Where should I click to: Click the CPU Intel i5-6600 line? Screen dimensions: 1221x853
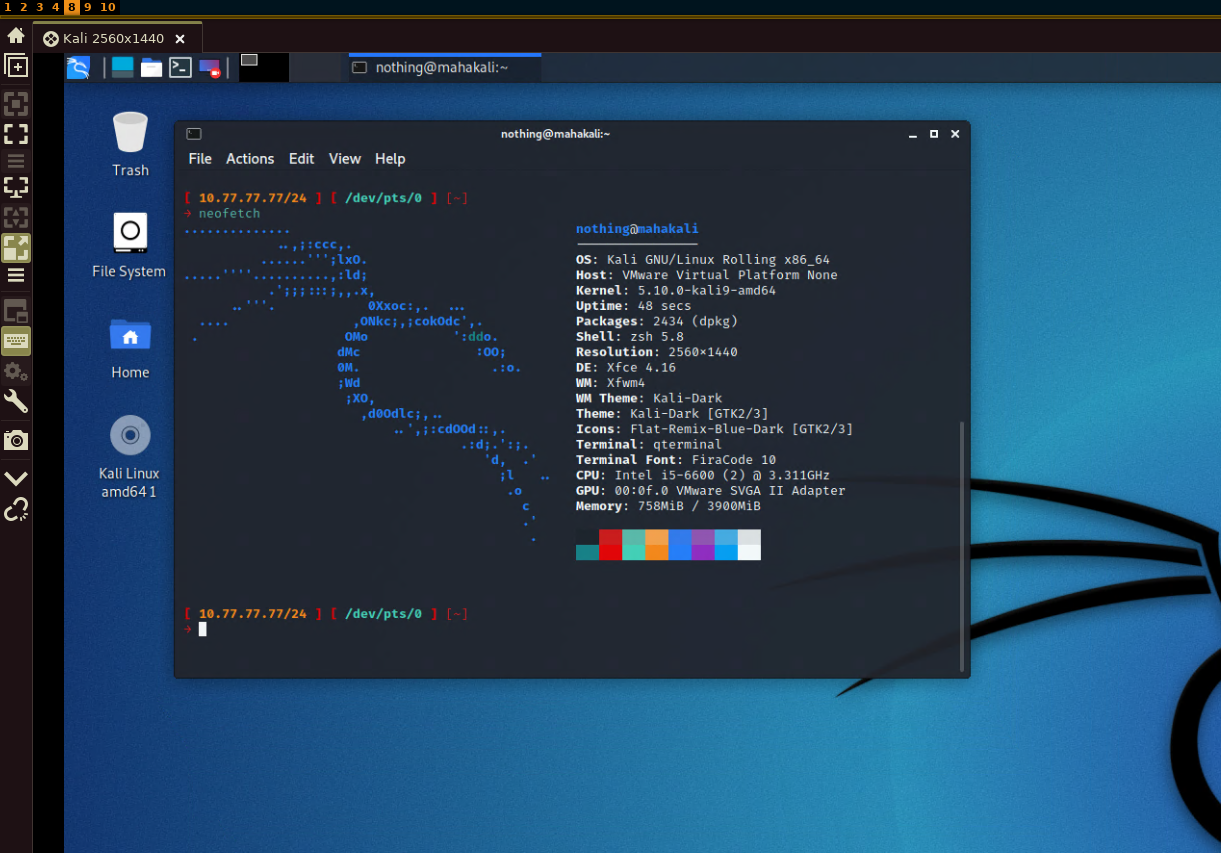[x=703, y=475]
